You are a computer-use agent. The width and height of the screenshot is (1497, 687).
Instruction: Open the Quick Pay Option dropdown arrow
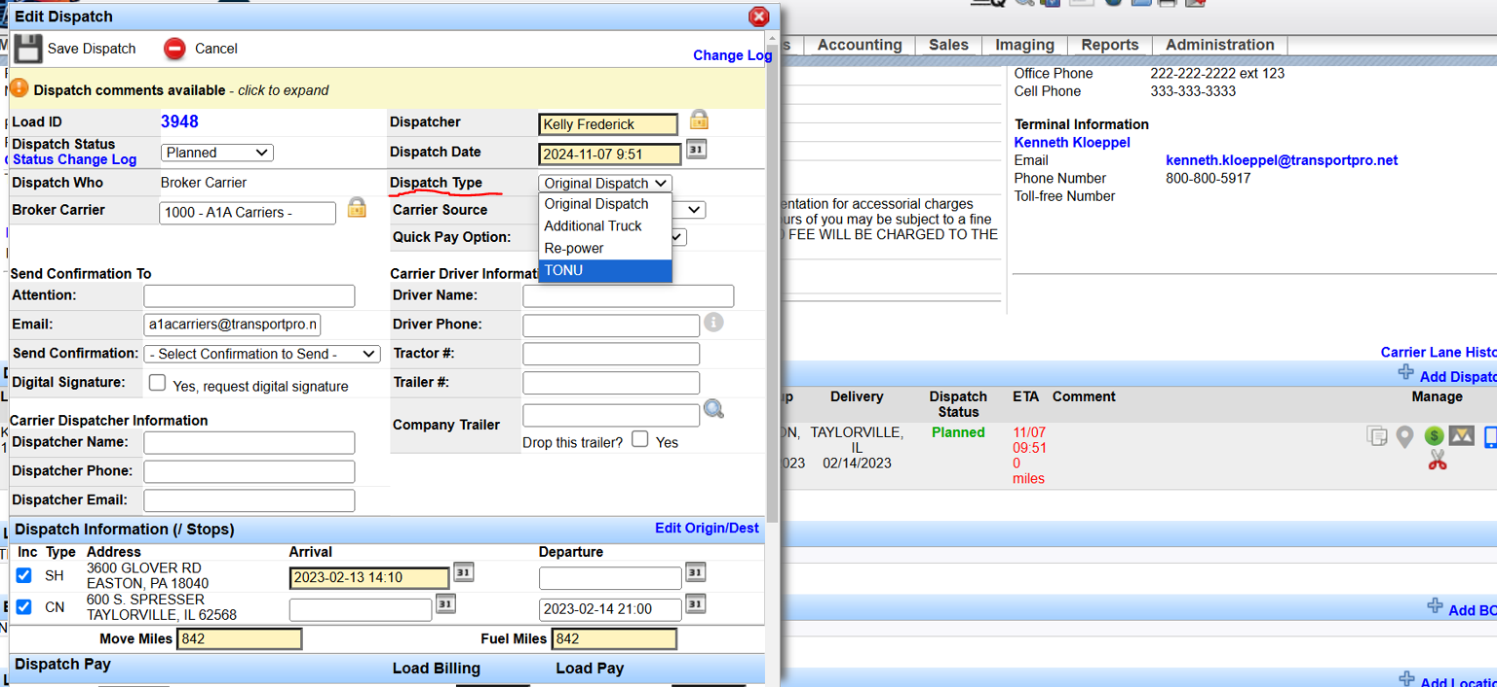point(679,237)
